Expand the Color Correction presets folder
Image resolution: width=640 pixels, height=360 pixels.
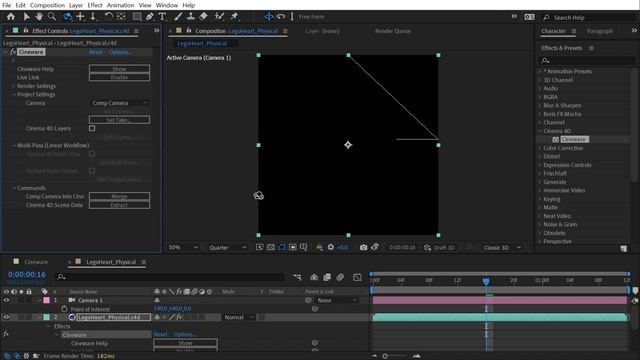(540, 148)
